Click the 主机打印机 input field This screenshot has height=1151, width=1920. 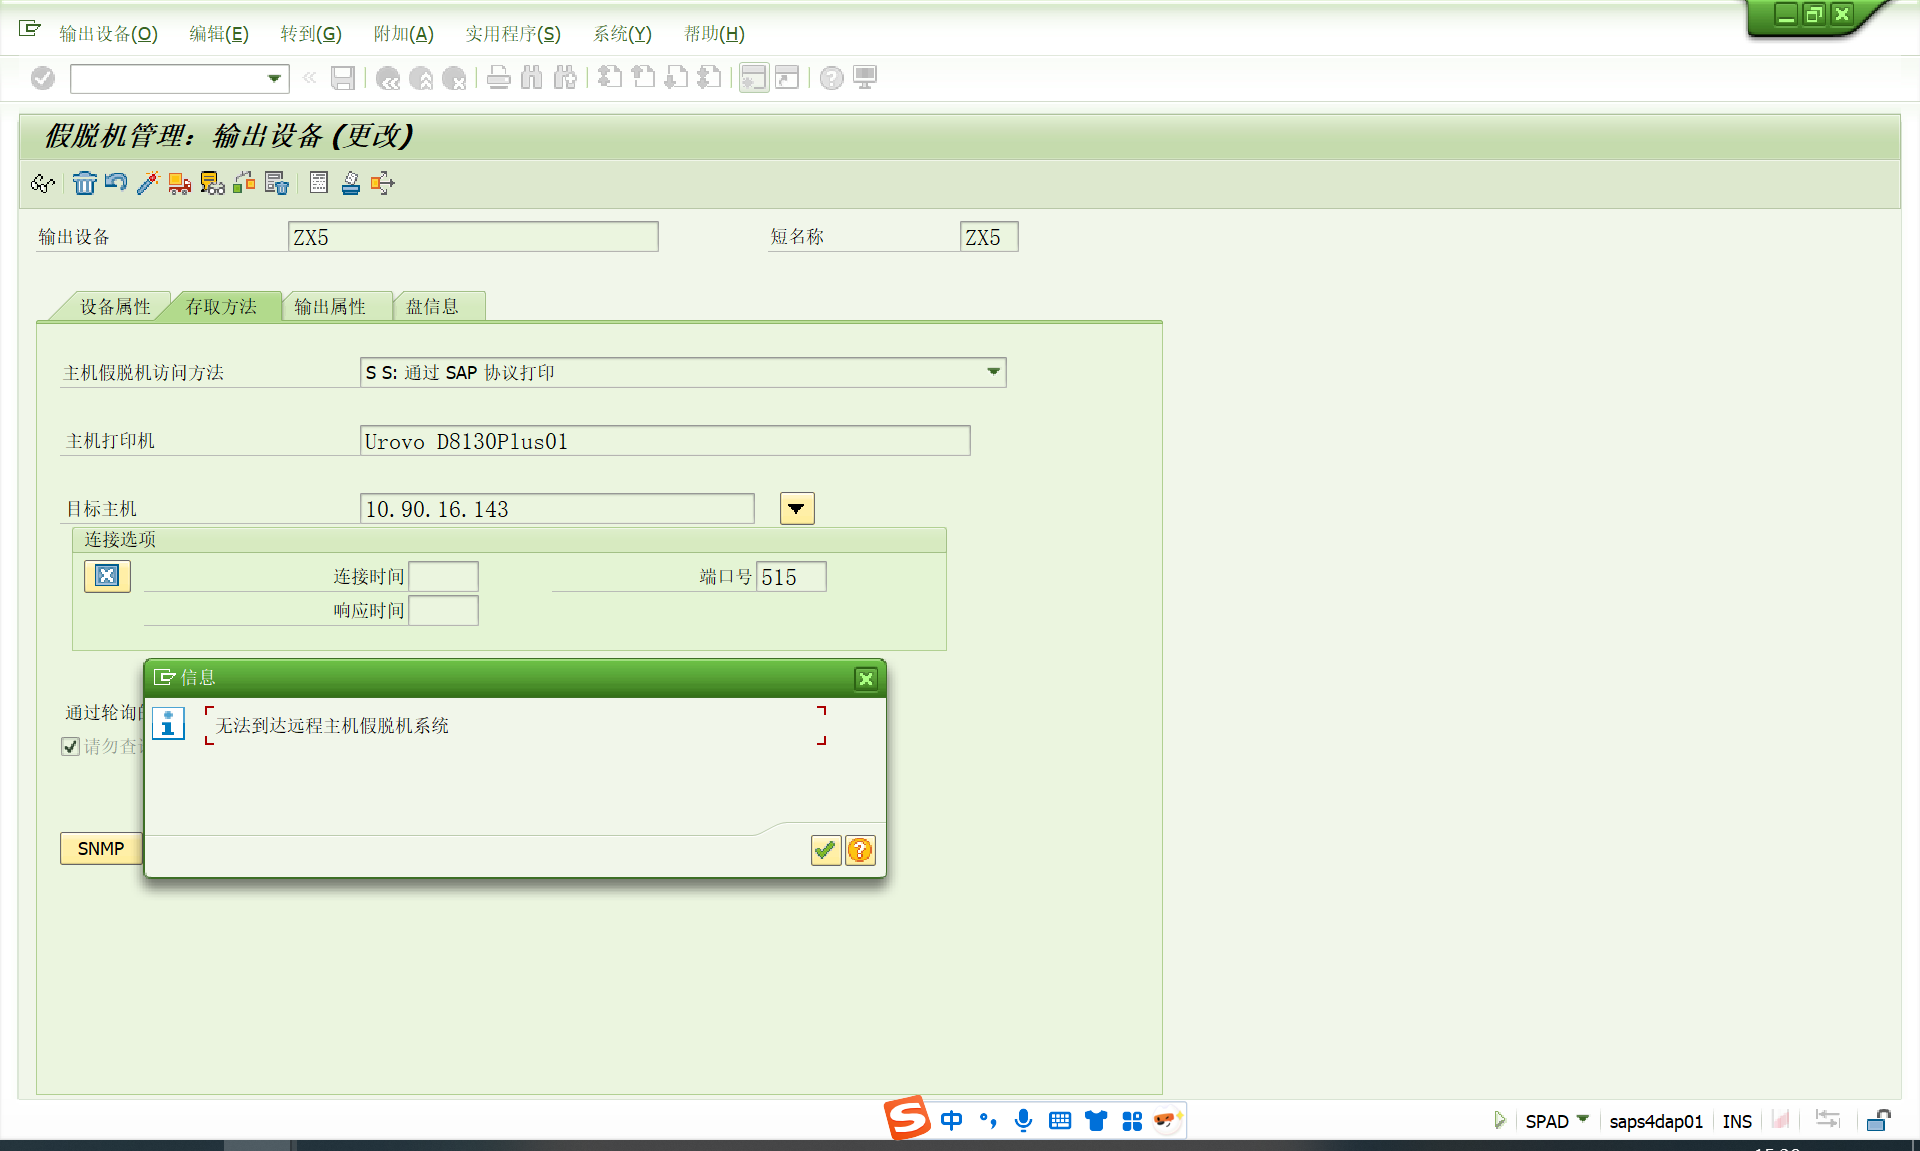[x=664, y=441]
